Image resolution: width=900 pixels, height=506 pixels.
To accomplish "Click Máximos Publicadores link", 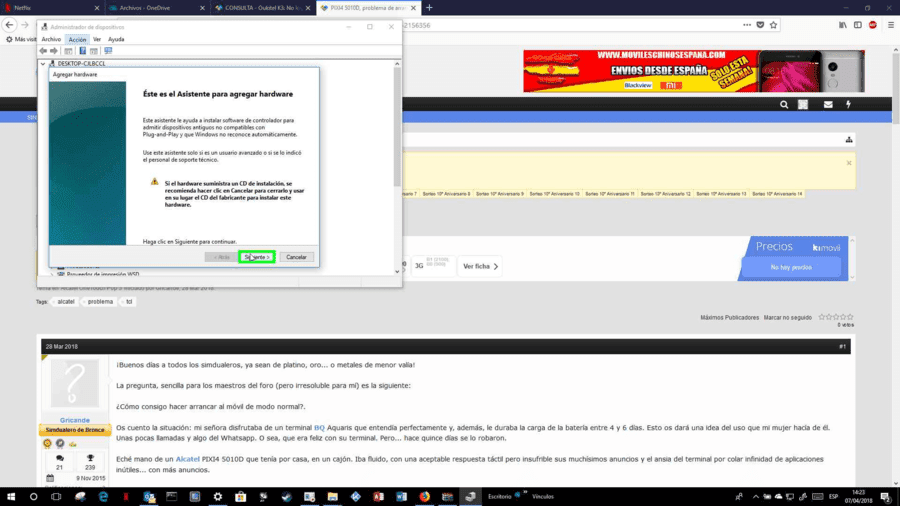I will [730, 317].
